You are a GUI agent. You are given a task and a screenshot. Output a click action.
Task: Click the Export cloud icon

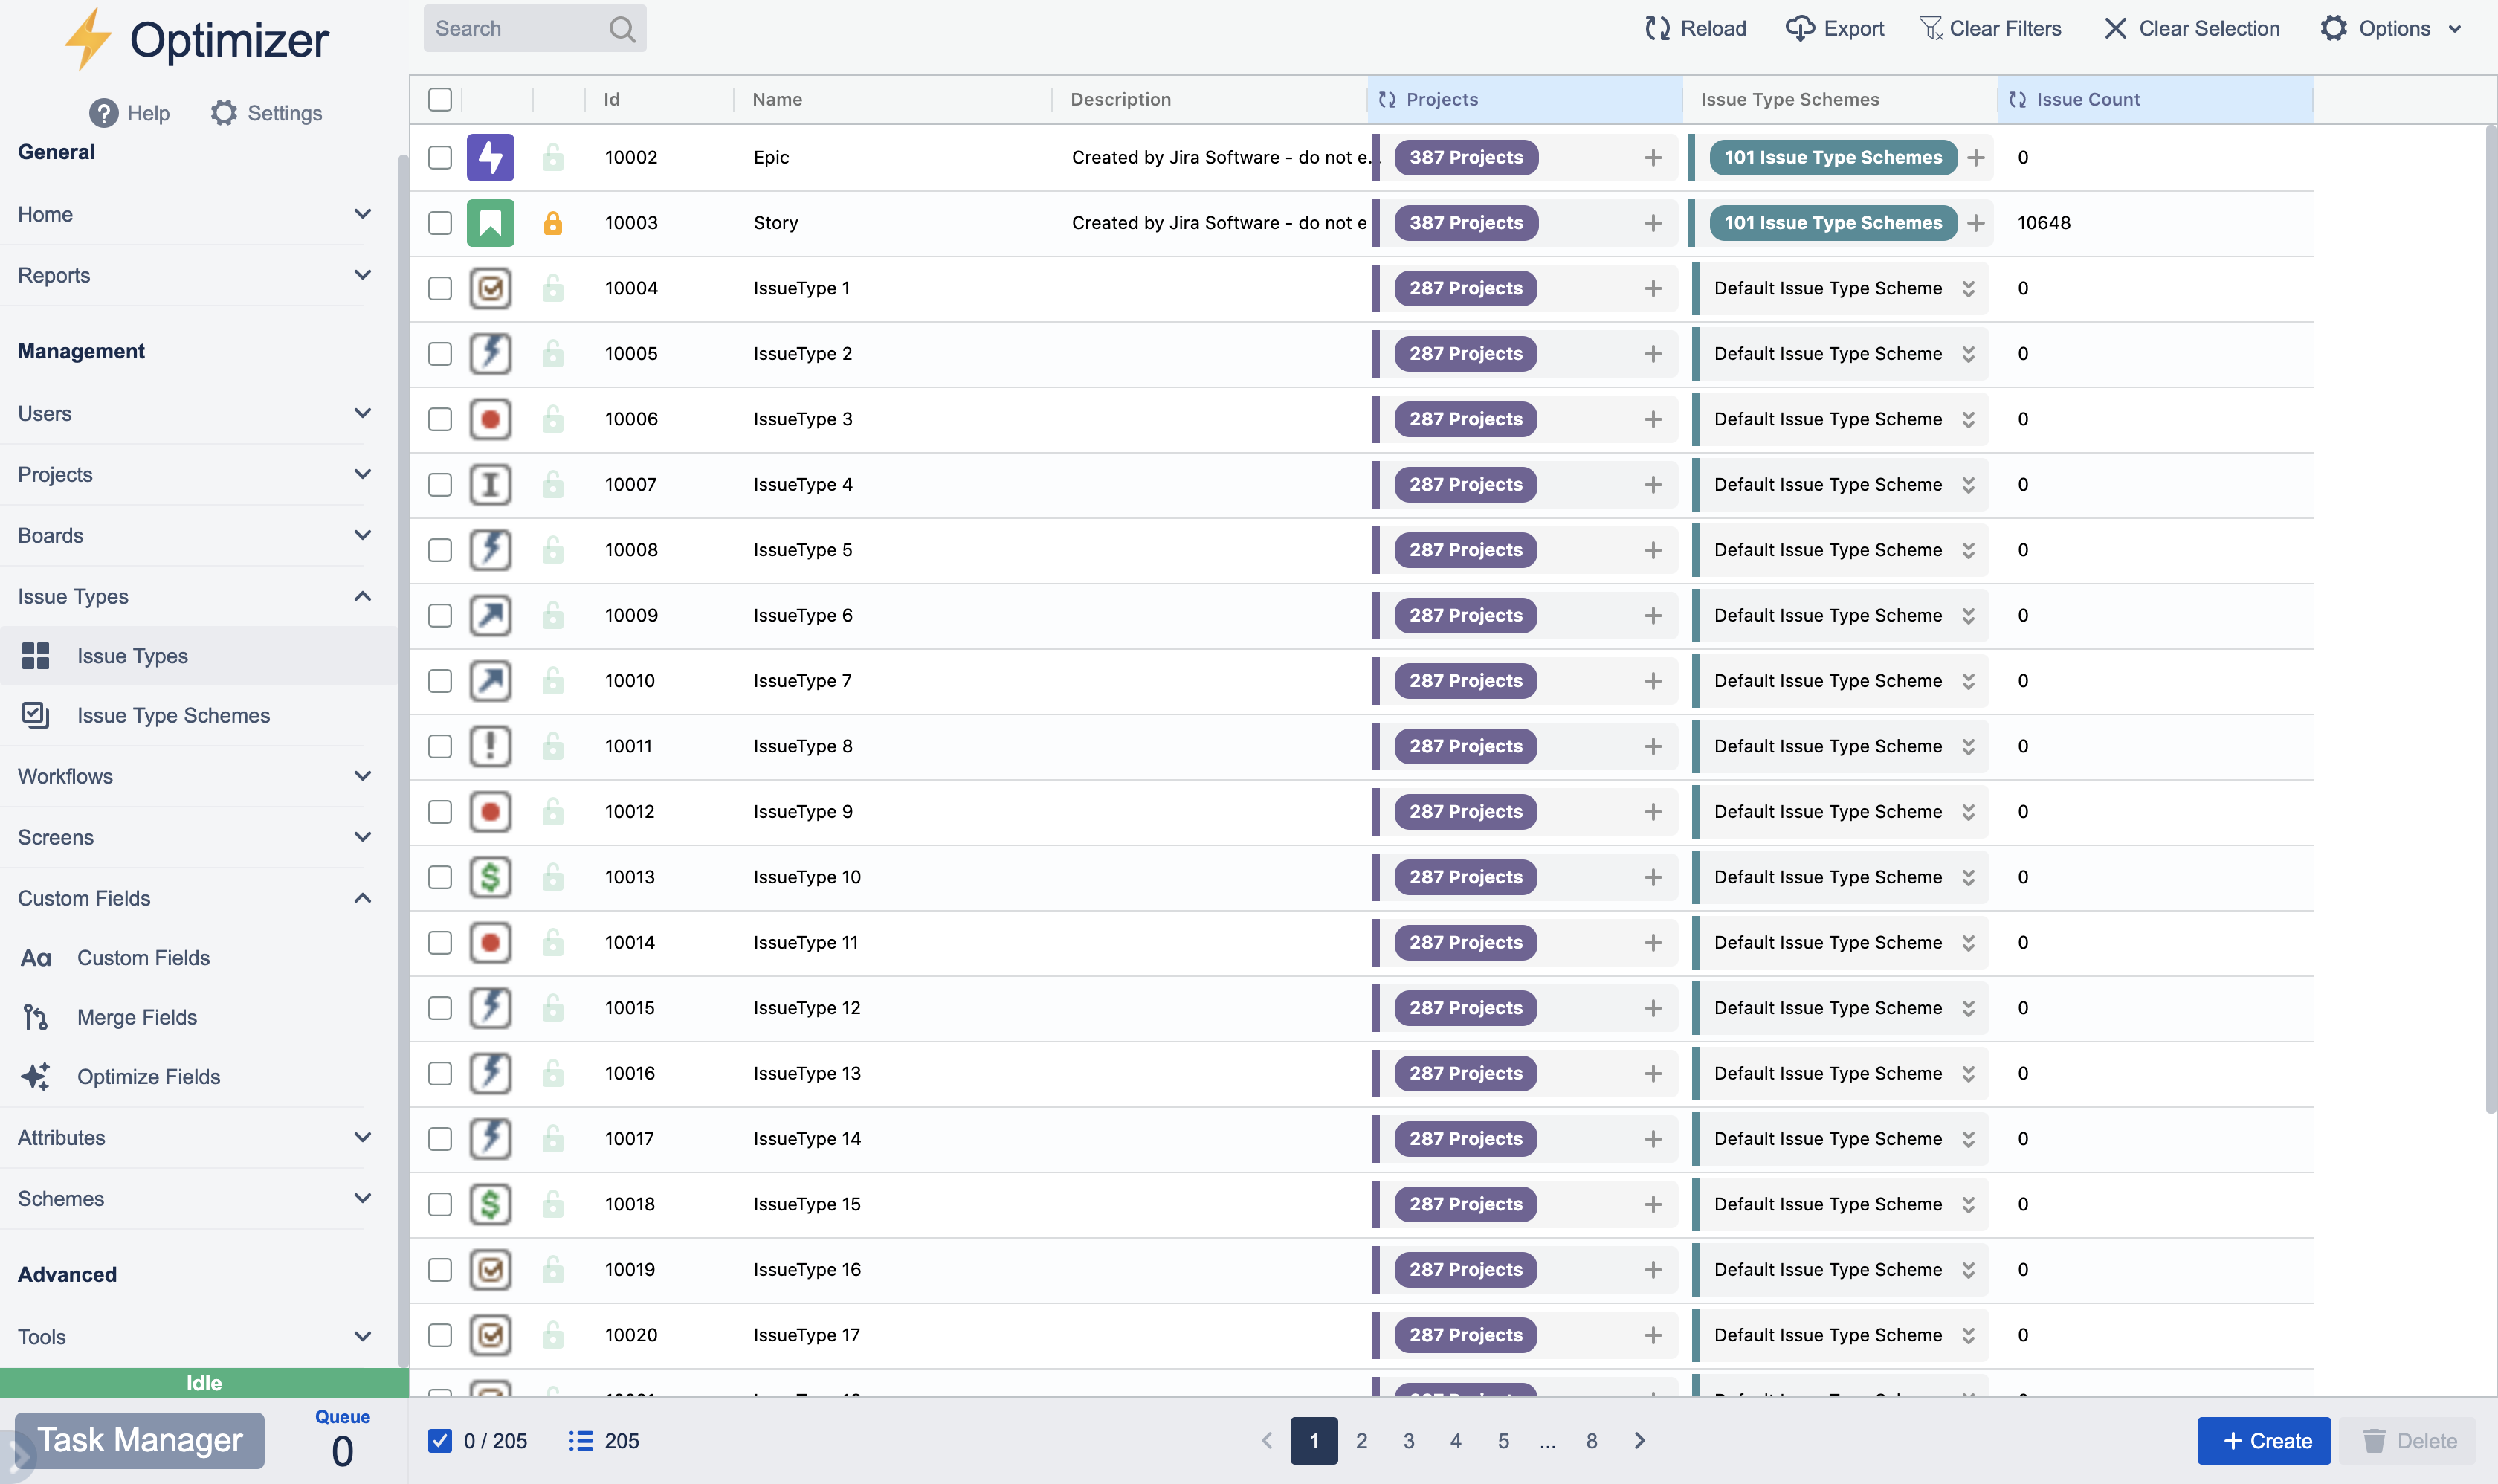pyautogui.click(x=1799, y=28)
